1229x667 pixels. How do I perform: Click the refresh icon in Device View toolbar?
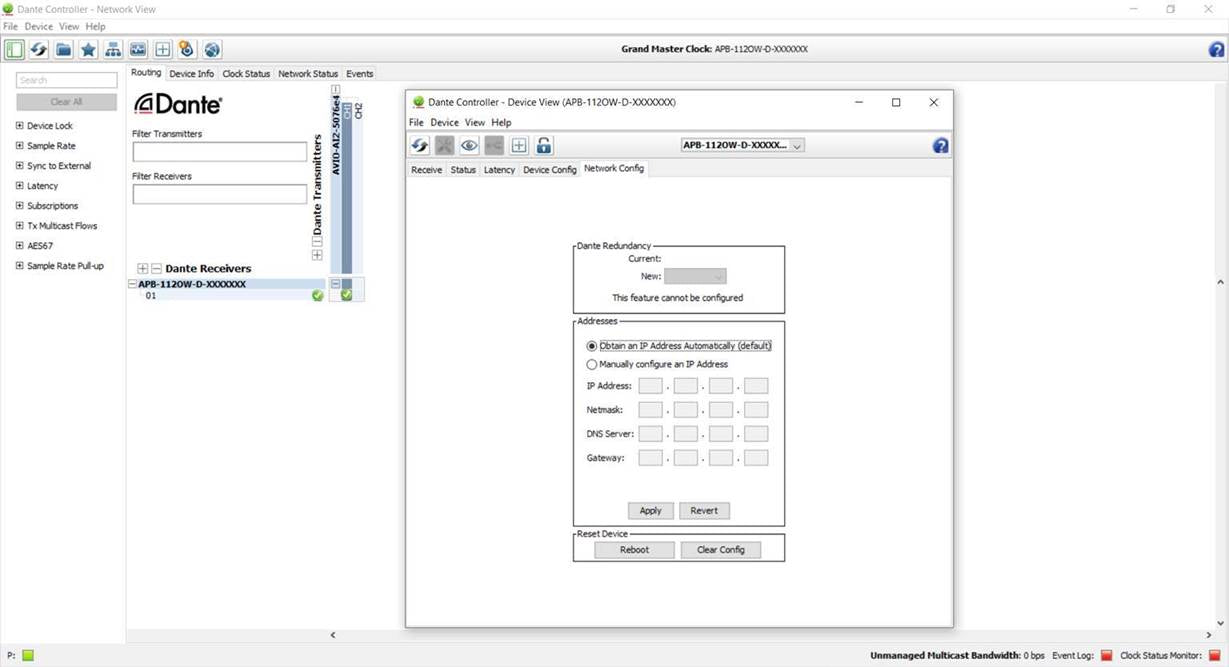tap(420, 146)
